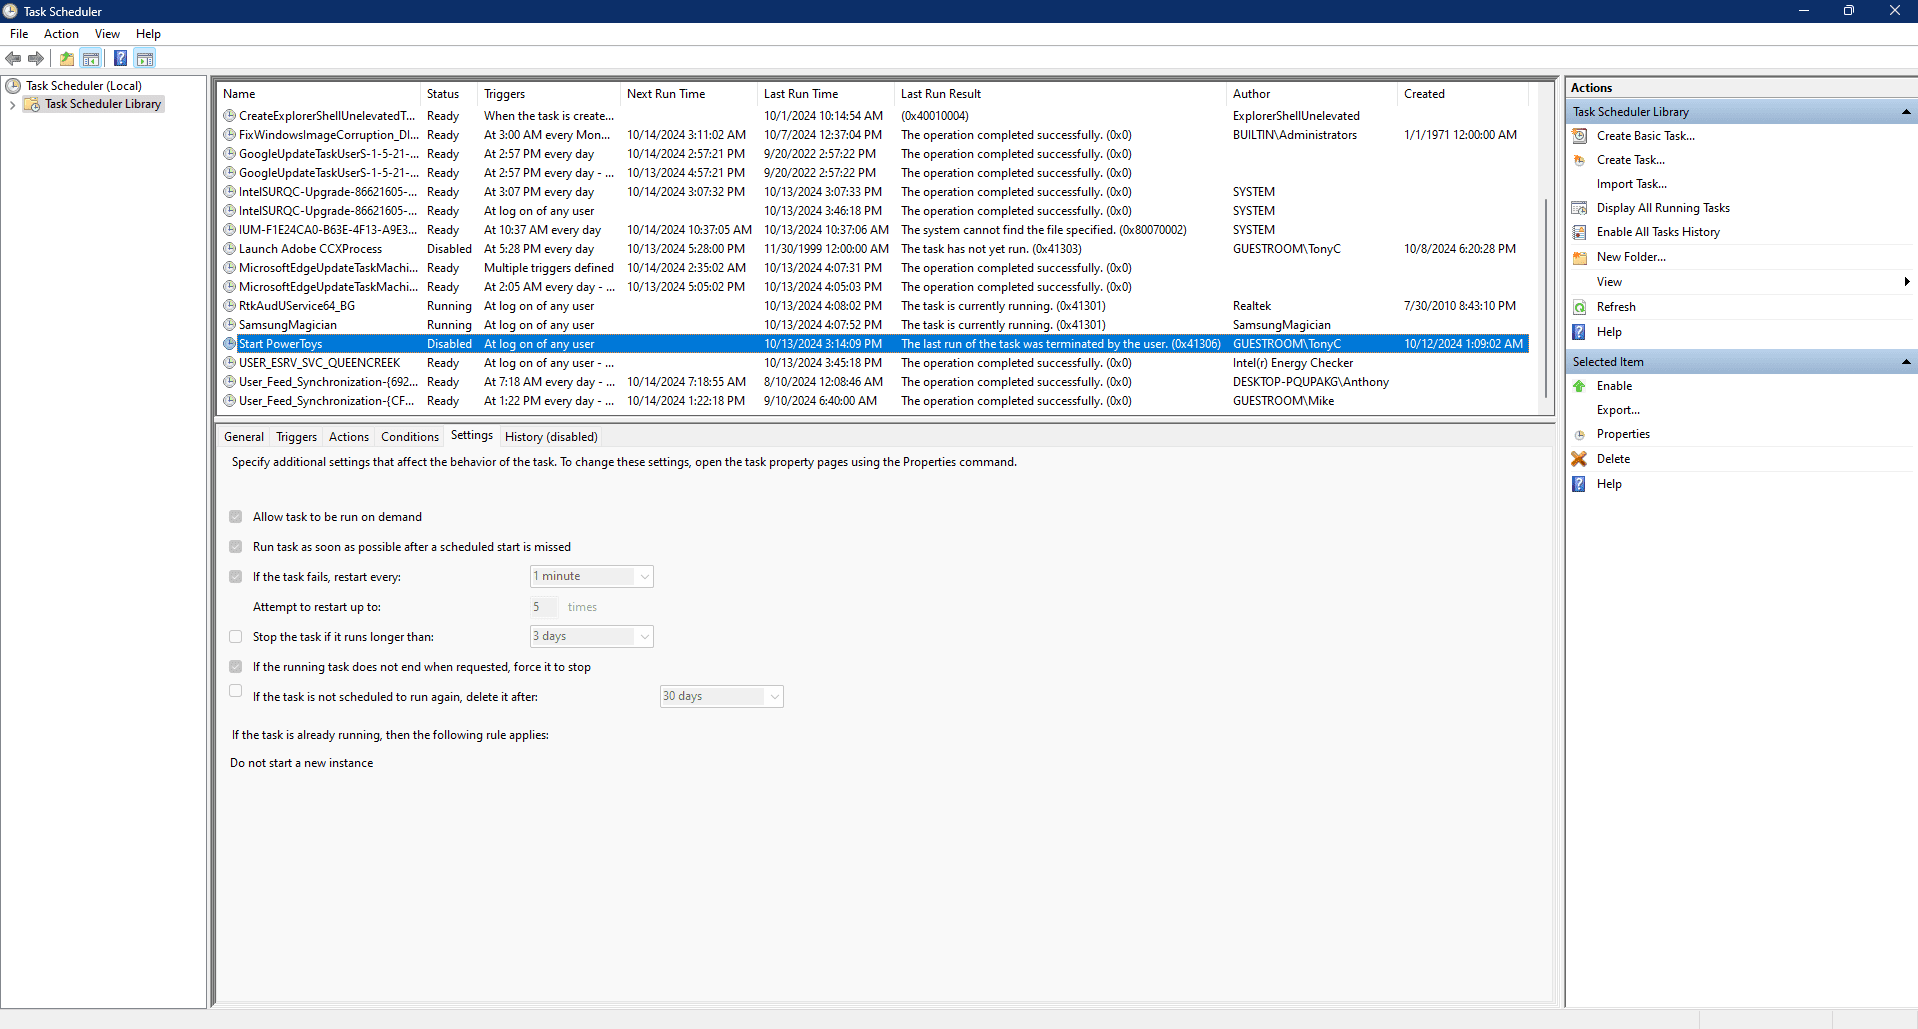Click the attempt to restart count field

click(543, 607)
